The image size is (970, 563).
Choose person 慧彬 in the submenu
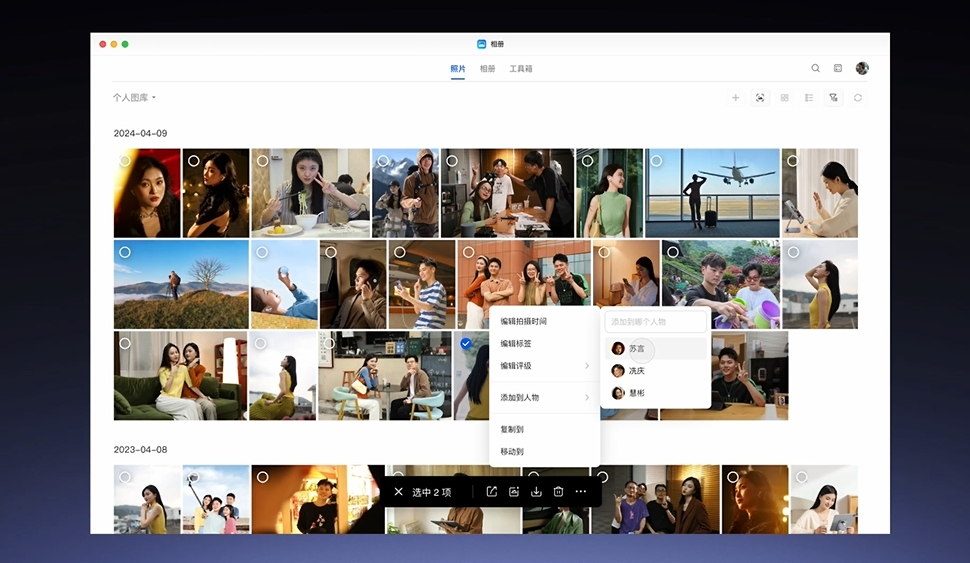pos(636,393)
